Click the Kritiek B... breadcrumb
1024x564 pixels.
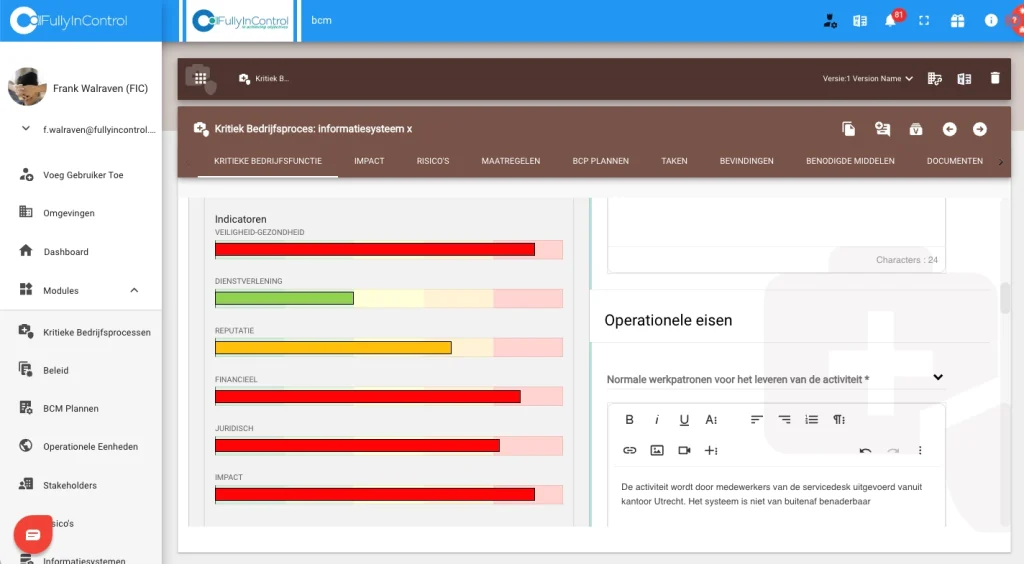(x=264, y=78)
